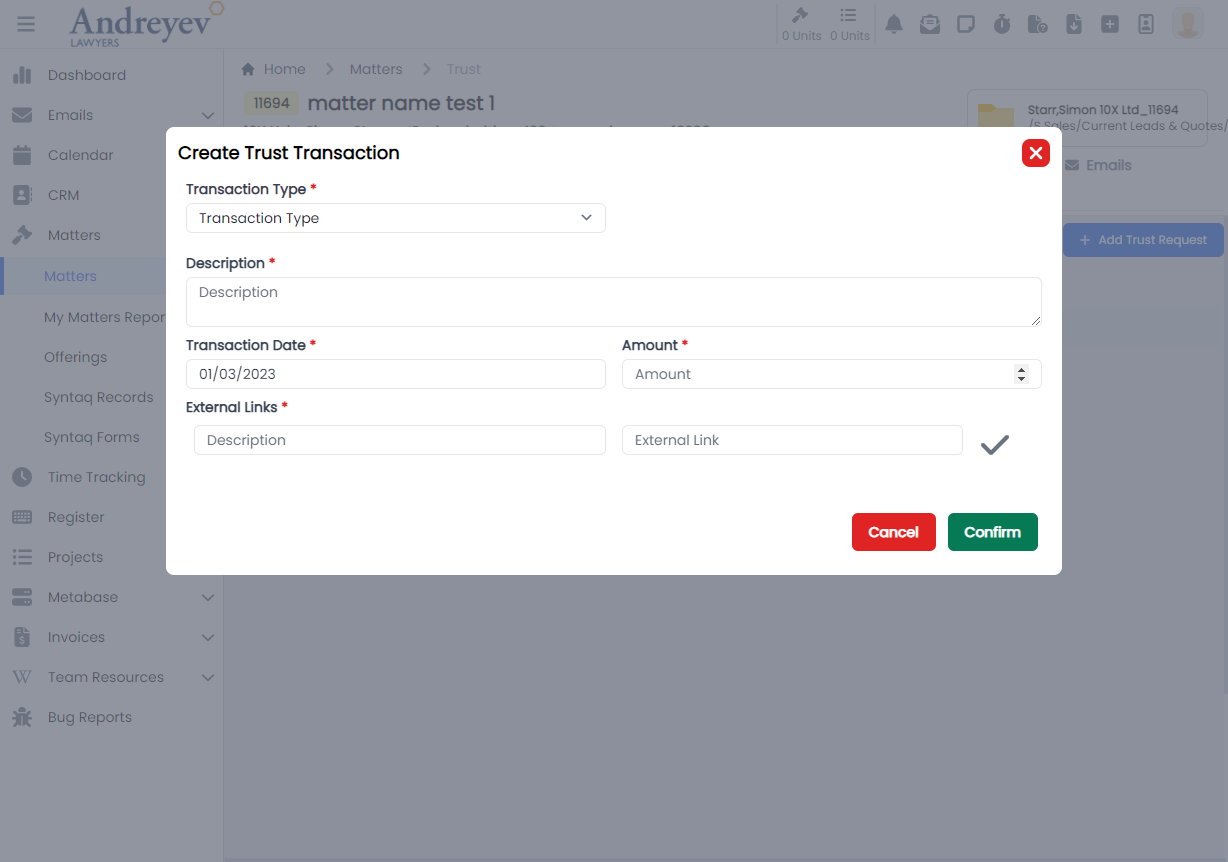This screenshot has height=862, width=1228.
Task: Expand the Emails sidebar section
Action: tap(207, 115)
